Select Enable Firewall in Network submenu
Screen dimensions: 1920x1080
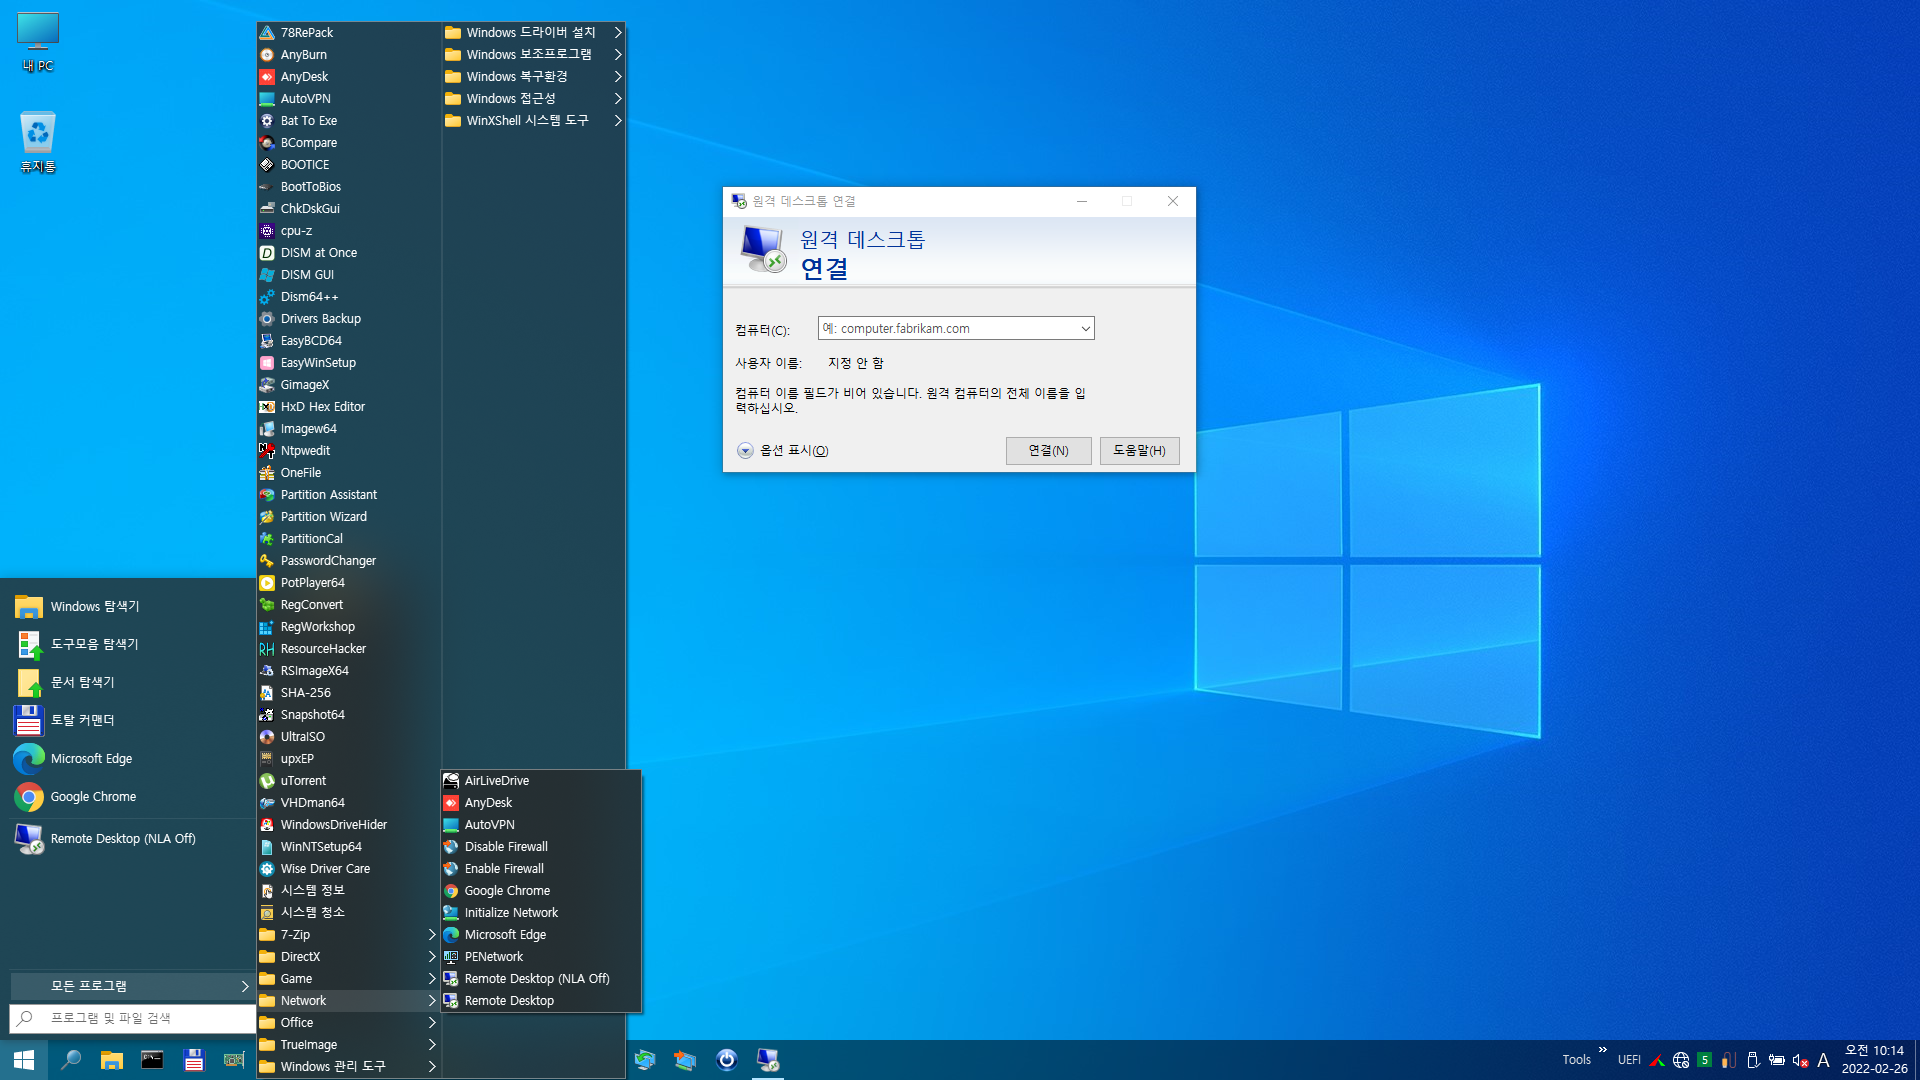point(540,869)
